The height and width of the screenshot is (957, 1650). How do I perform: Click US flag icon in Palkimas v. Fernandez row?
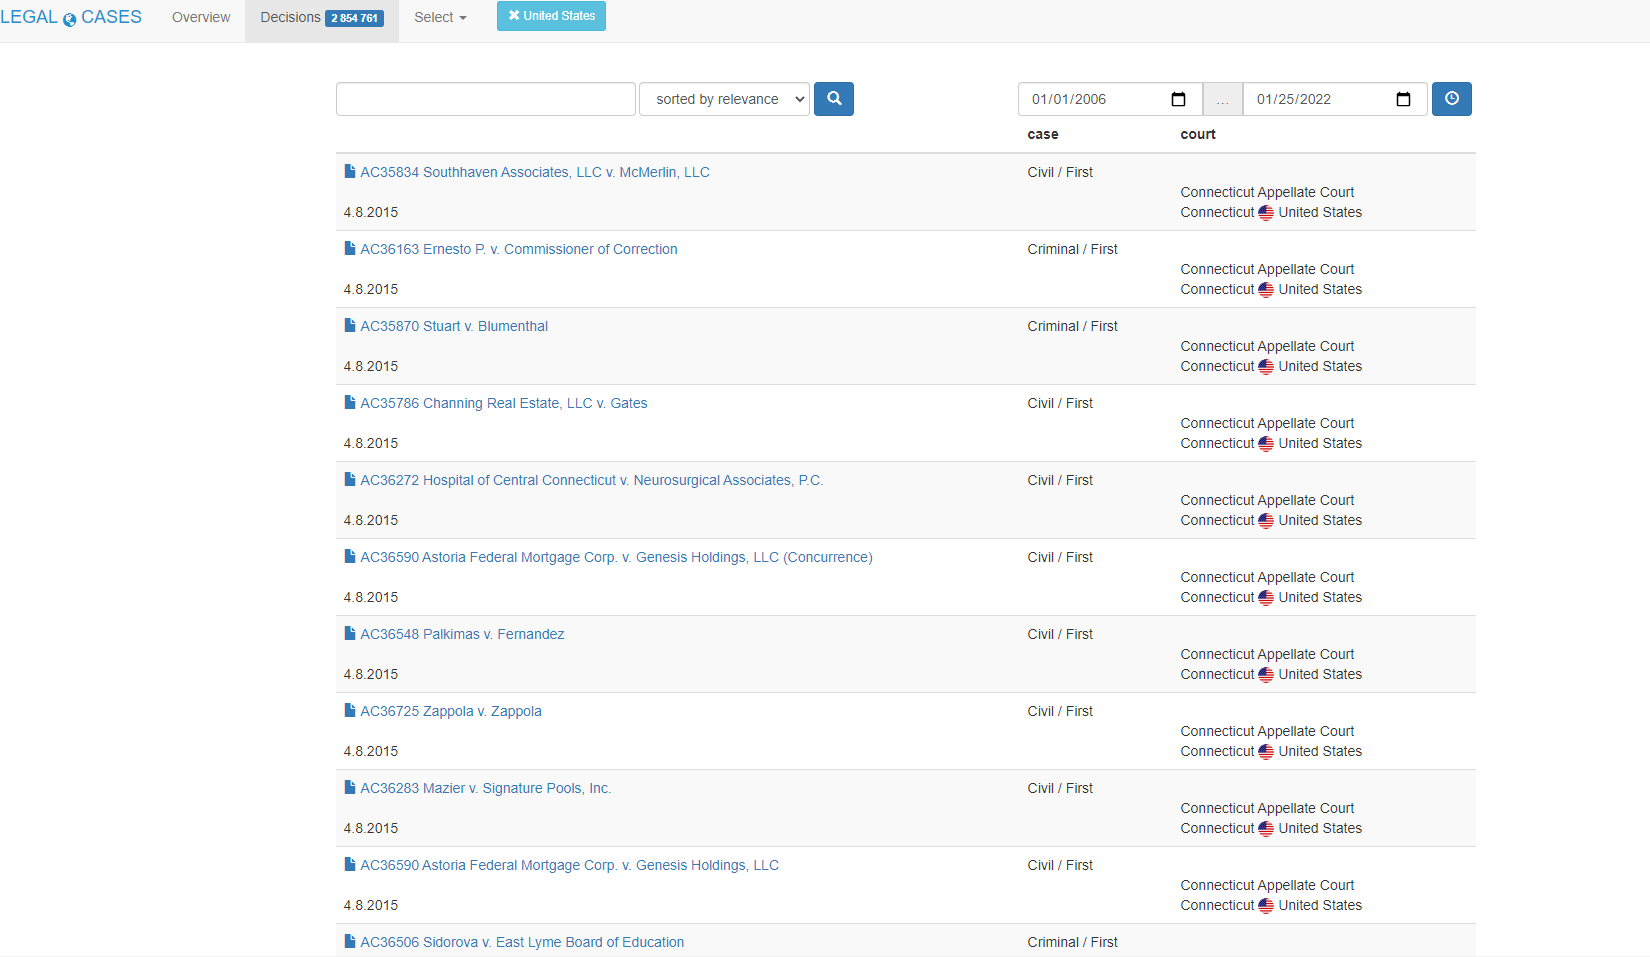point(1266,674)
